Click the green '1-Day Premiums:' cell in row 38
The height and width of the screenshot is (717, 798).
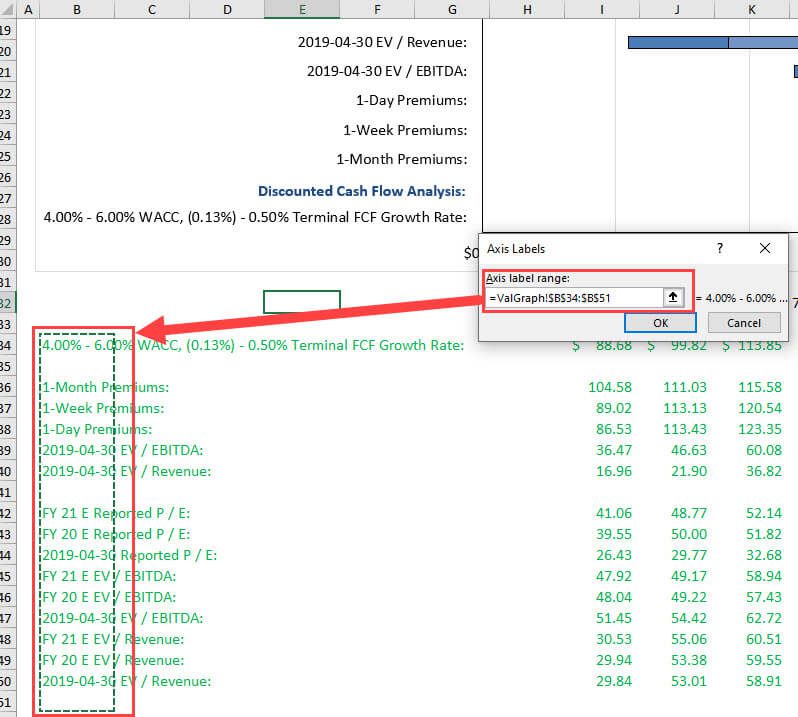(97, 429)
